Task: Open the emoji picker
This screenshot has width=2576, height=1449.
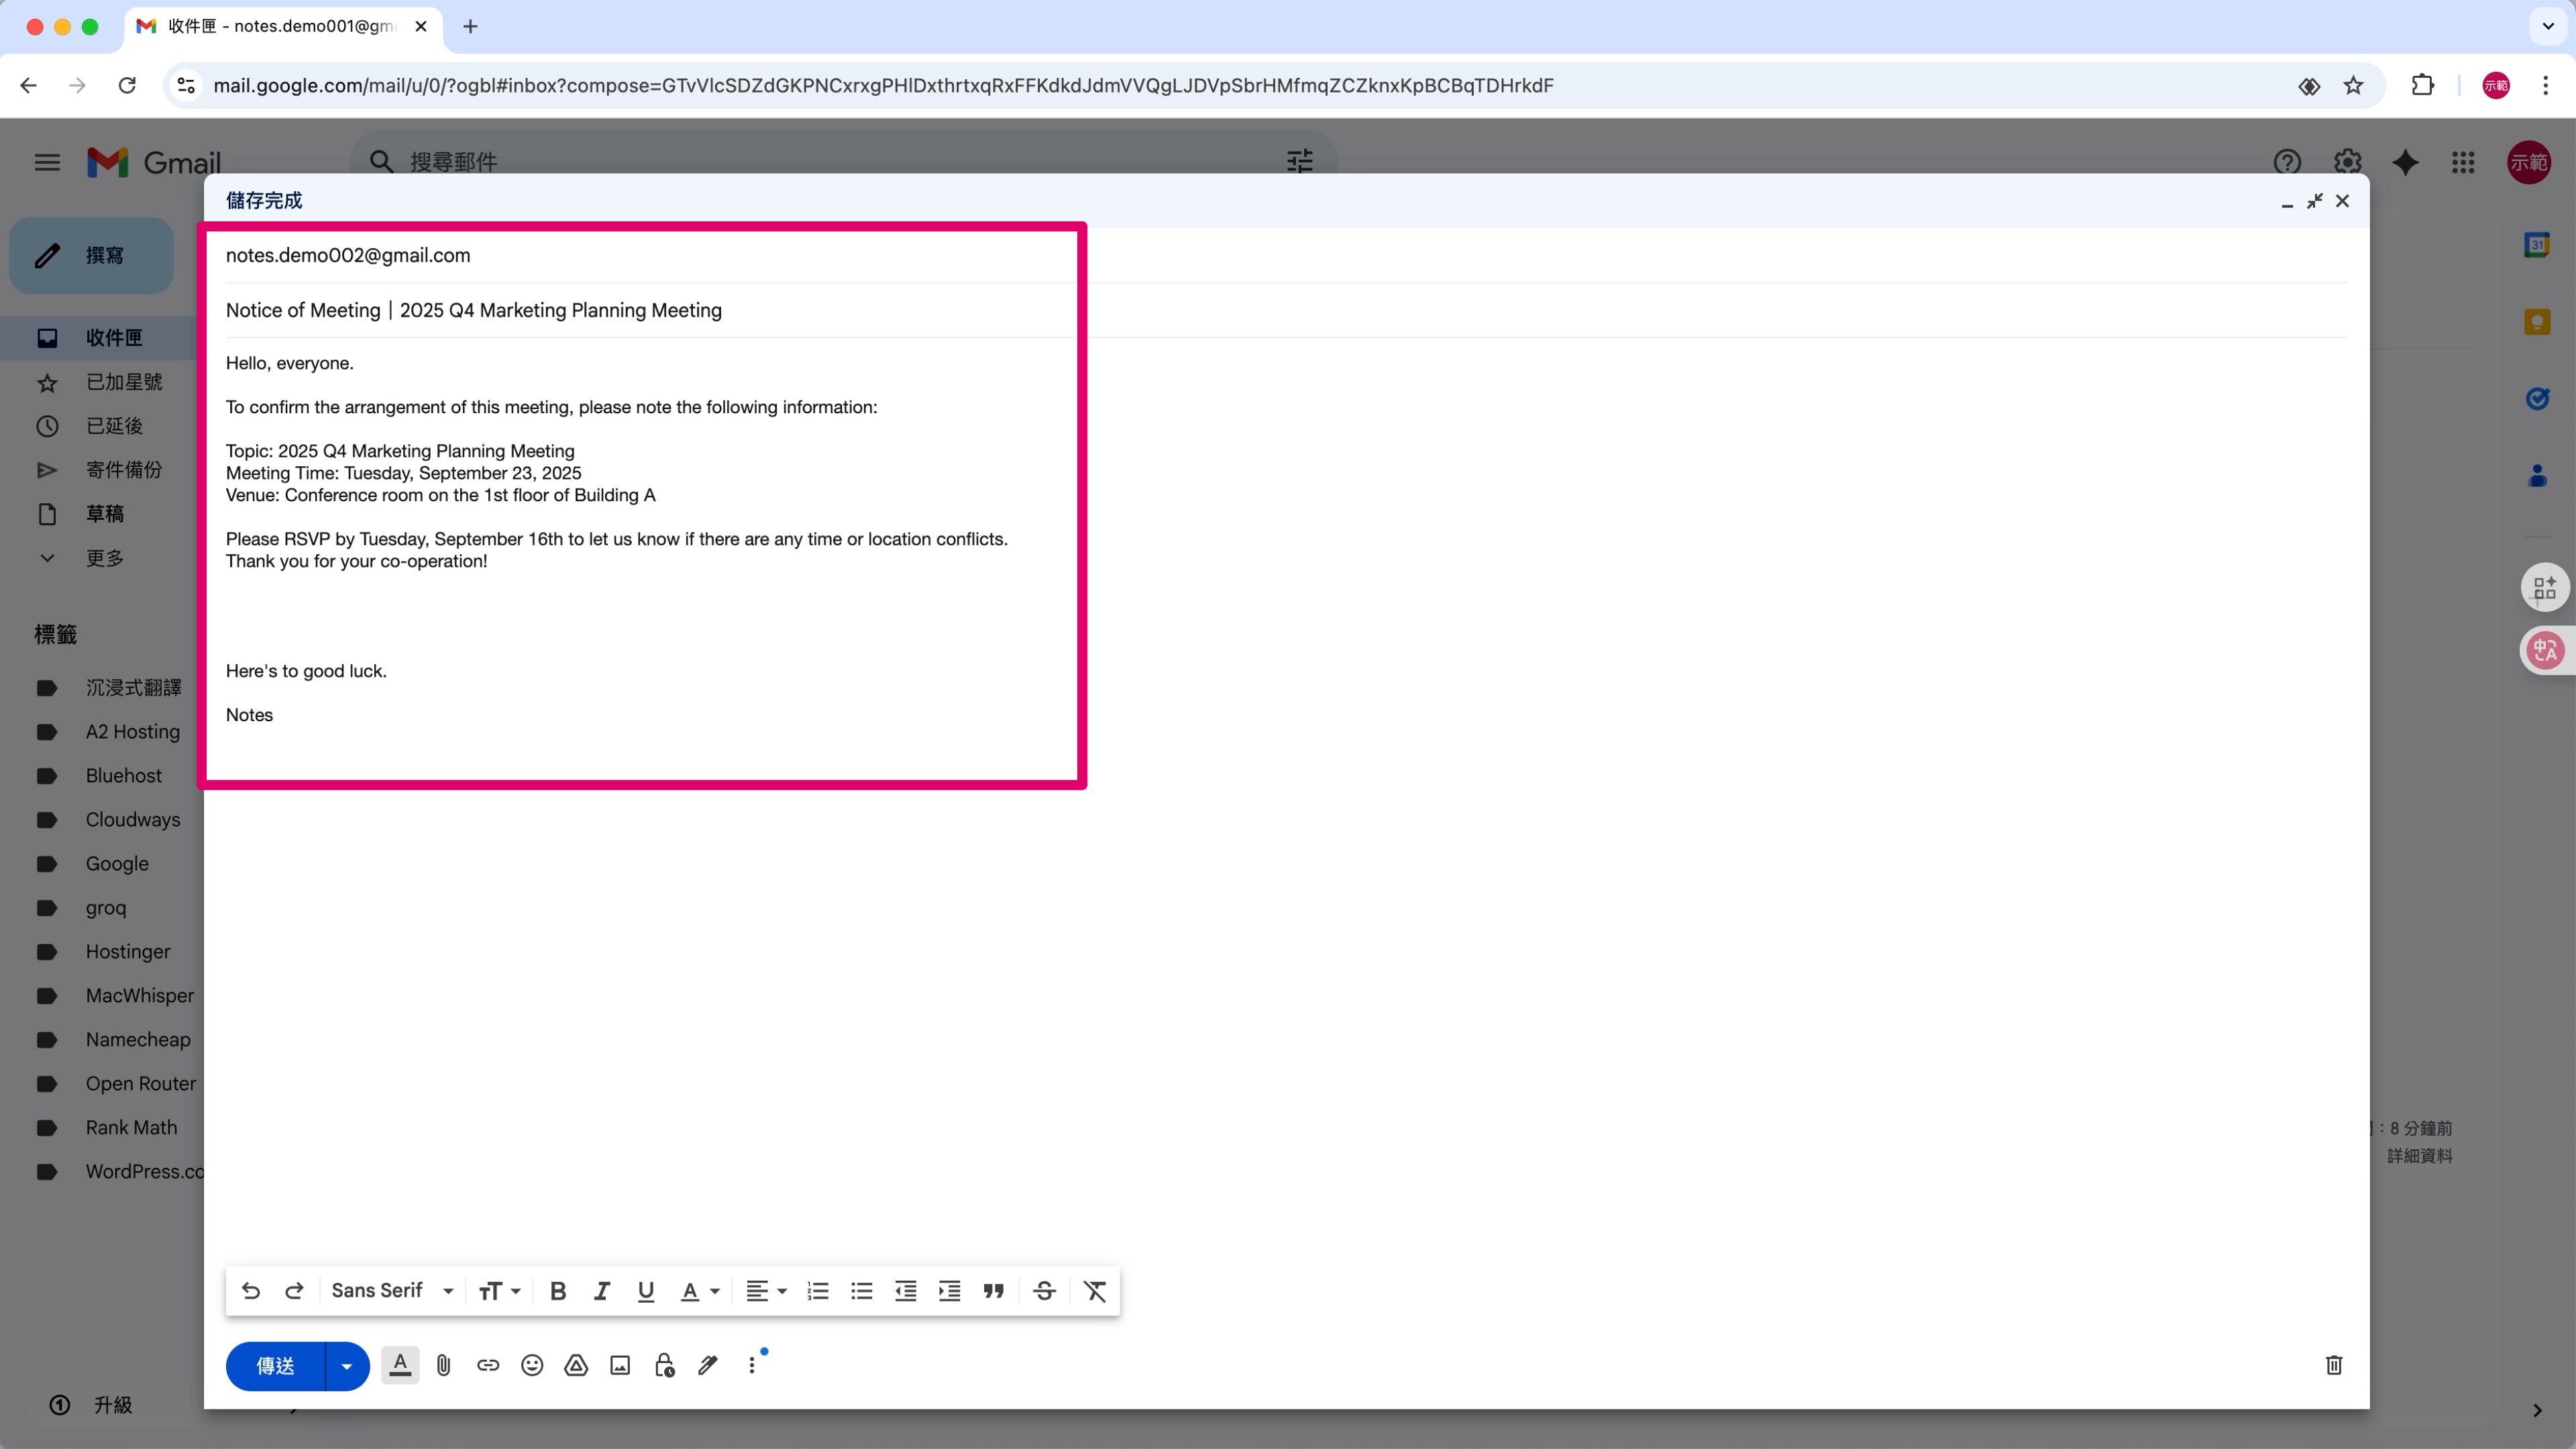Action: tap(532, 1365)
